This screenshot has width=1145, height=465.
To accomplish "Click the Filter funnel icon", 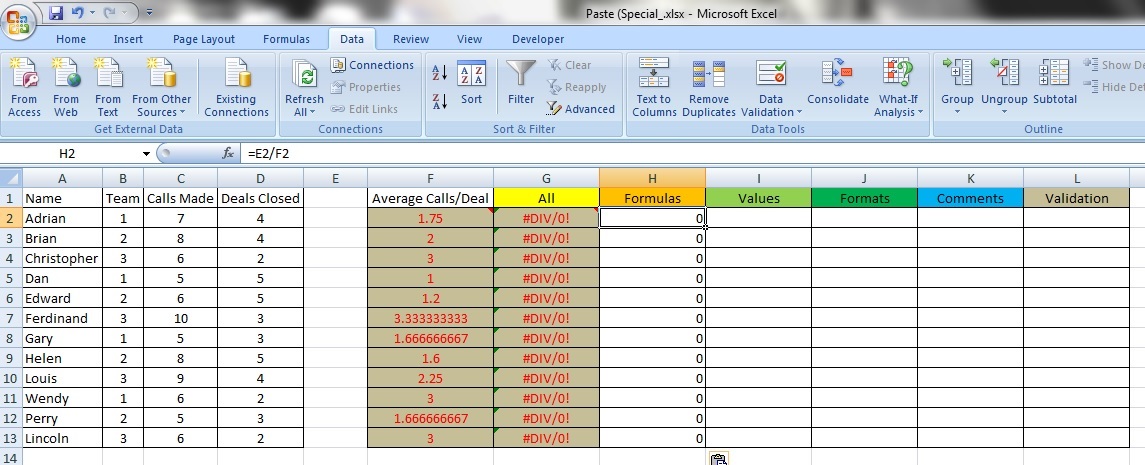I will (520, 75).
